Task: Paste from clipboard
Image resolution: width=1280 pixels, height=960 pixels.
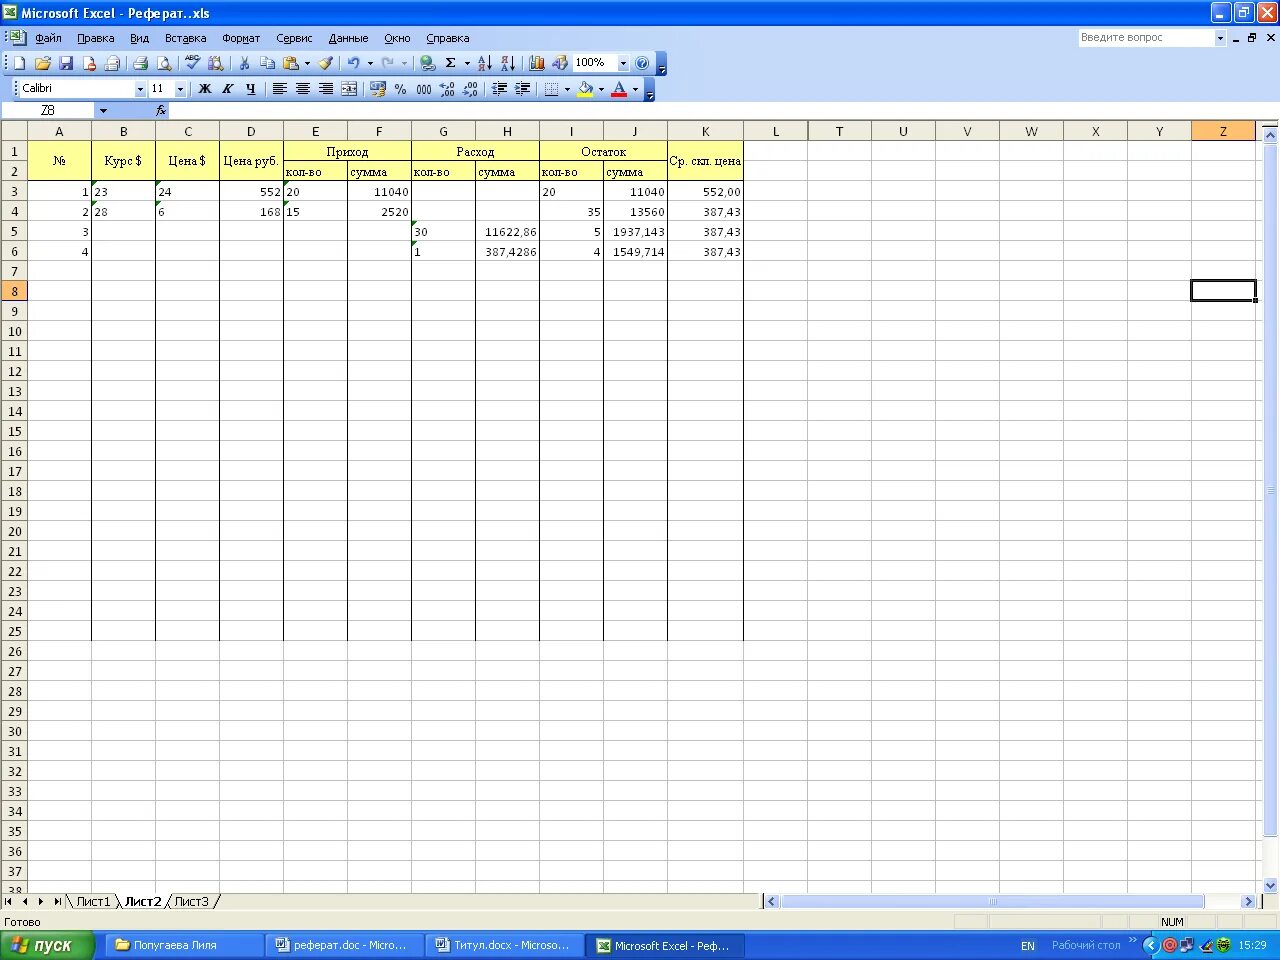Action: (291, 63)
